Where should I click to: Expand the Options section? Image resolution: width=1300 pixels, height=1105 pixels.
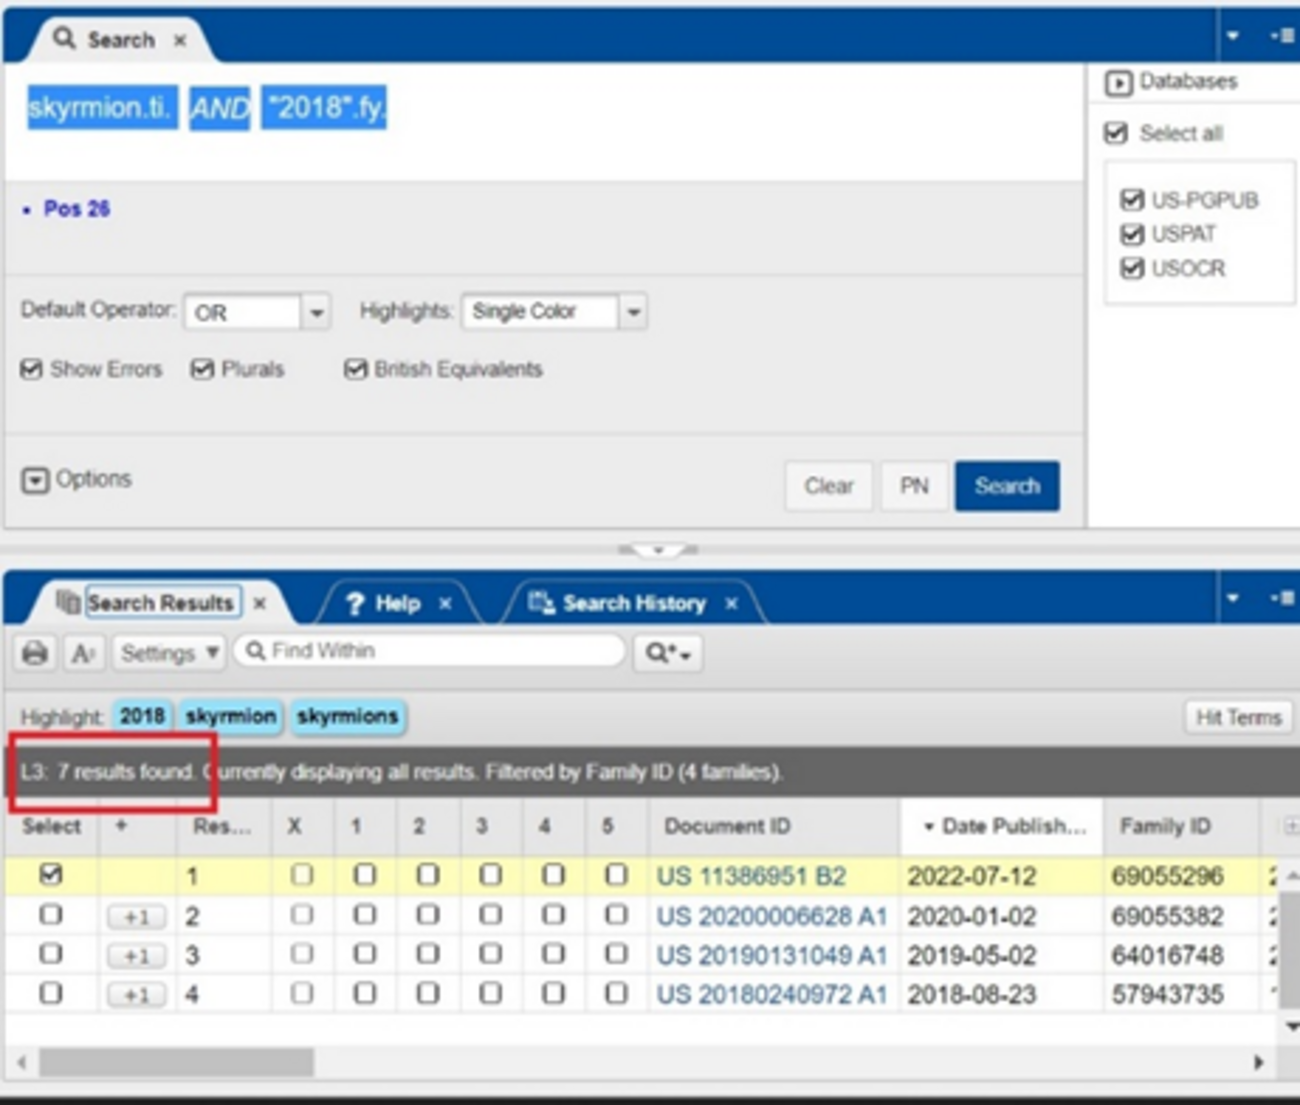(x=35, y=480)
